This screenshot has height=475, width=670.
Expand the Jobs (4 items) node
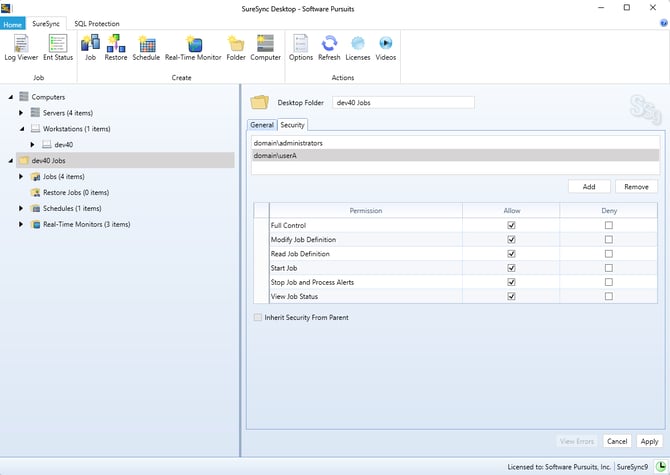click(x=21, y=176)
